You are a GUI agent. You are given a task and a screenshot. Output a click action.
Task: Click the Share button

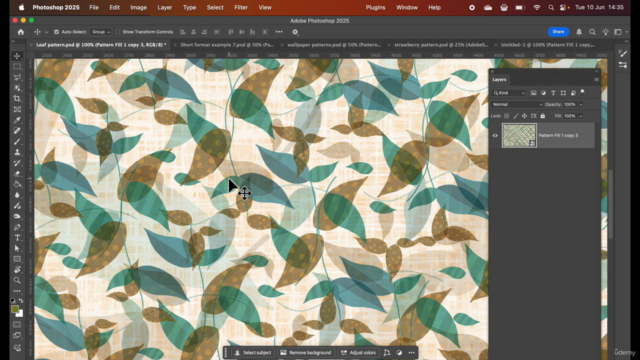pyautogui.click(x=558, y=32)
